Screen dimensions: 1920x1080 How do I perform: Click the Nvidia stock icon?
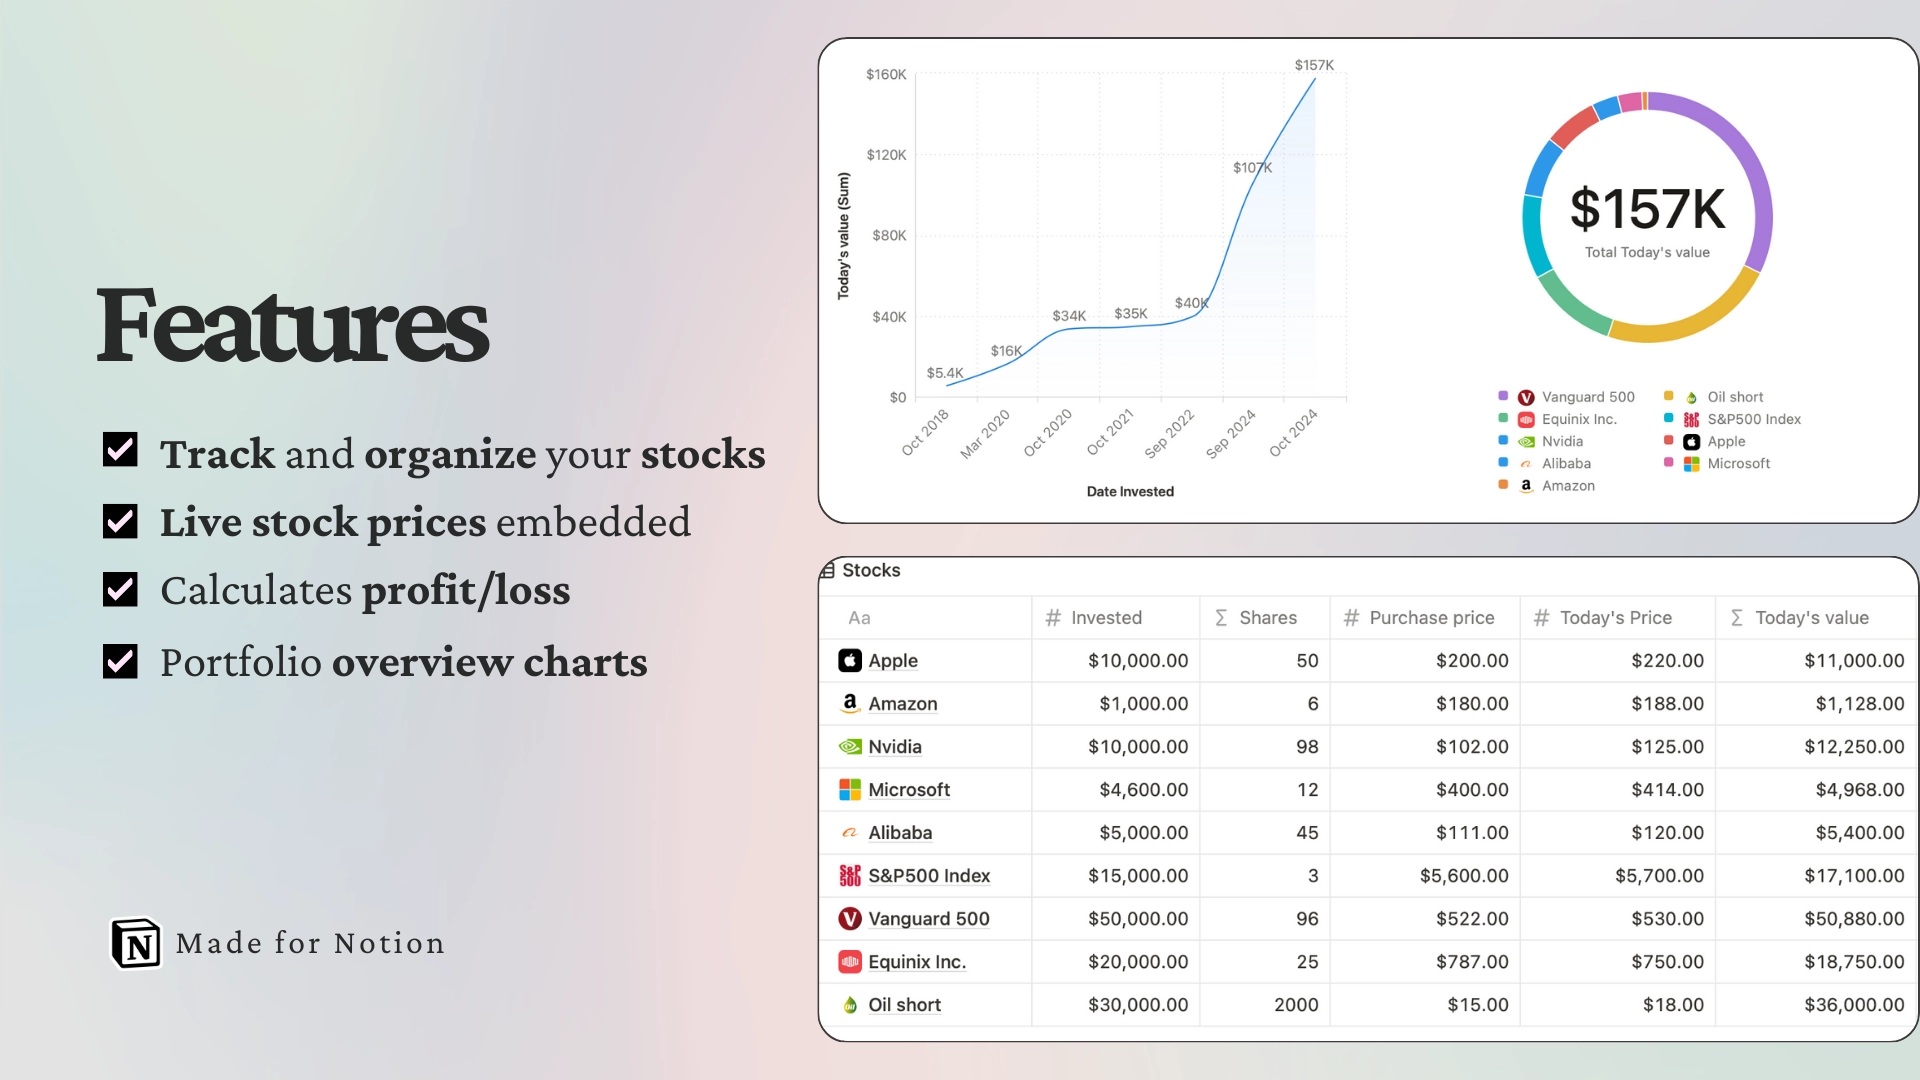point(849,745)
